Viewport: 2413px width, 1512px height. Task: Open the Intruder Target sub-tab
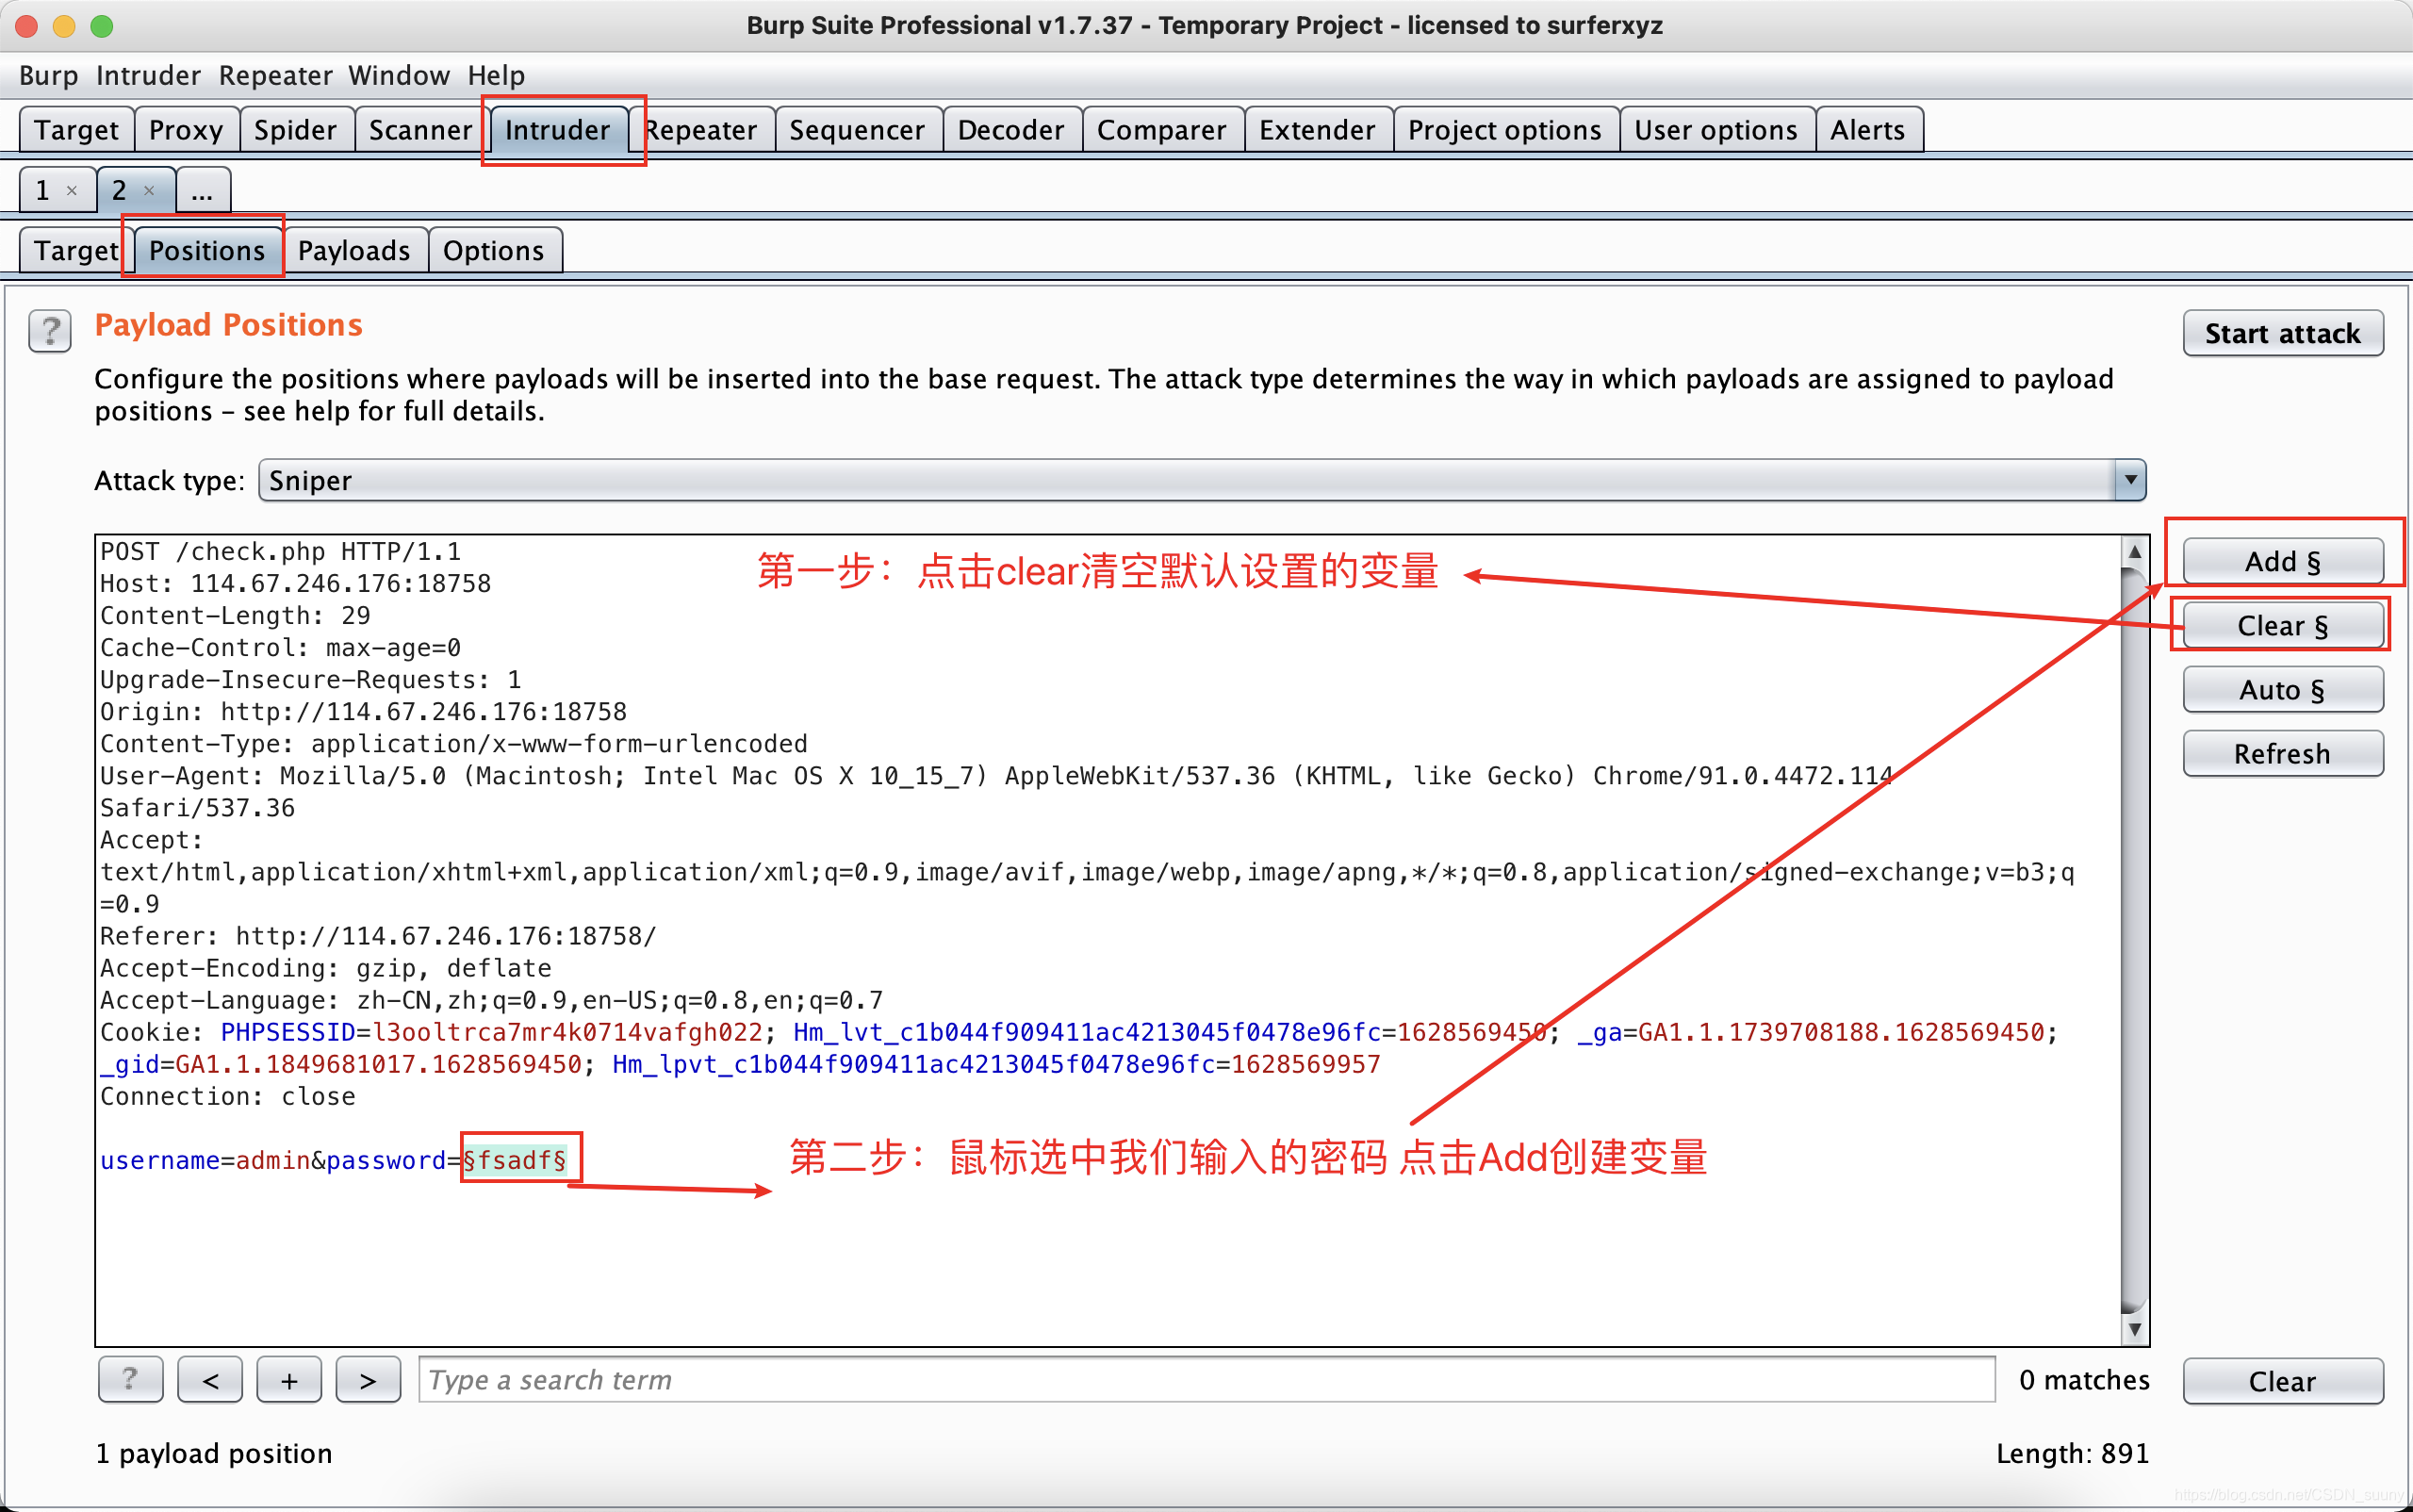pos(76,250)
